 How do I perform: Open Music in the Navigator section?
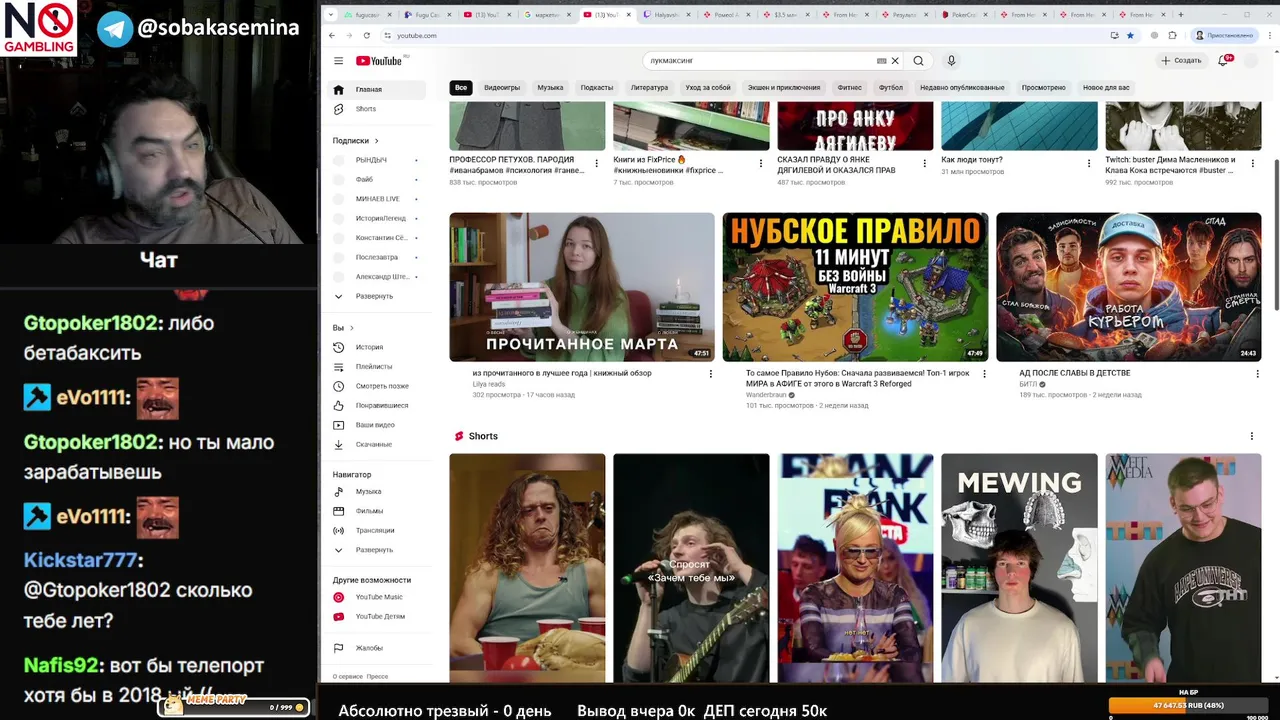(378, 492)
